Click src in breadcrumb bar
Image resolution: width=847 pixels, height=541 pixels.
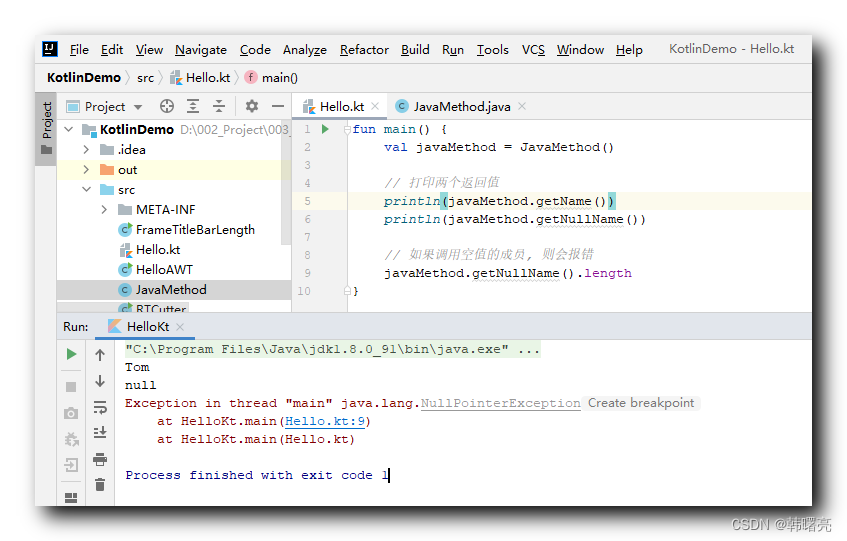(145, 78)
